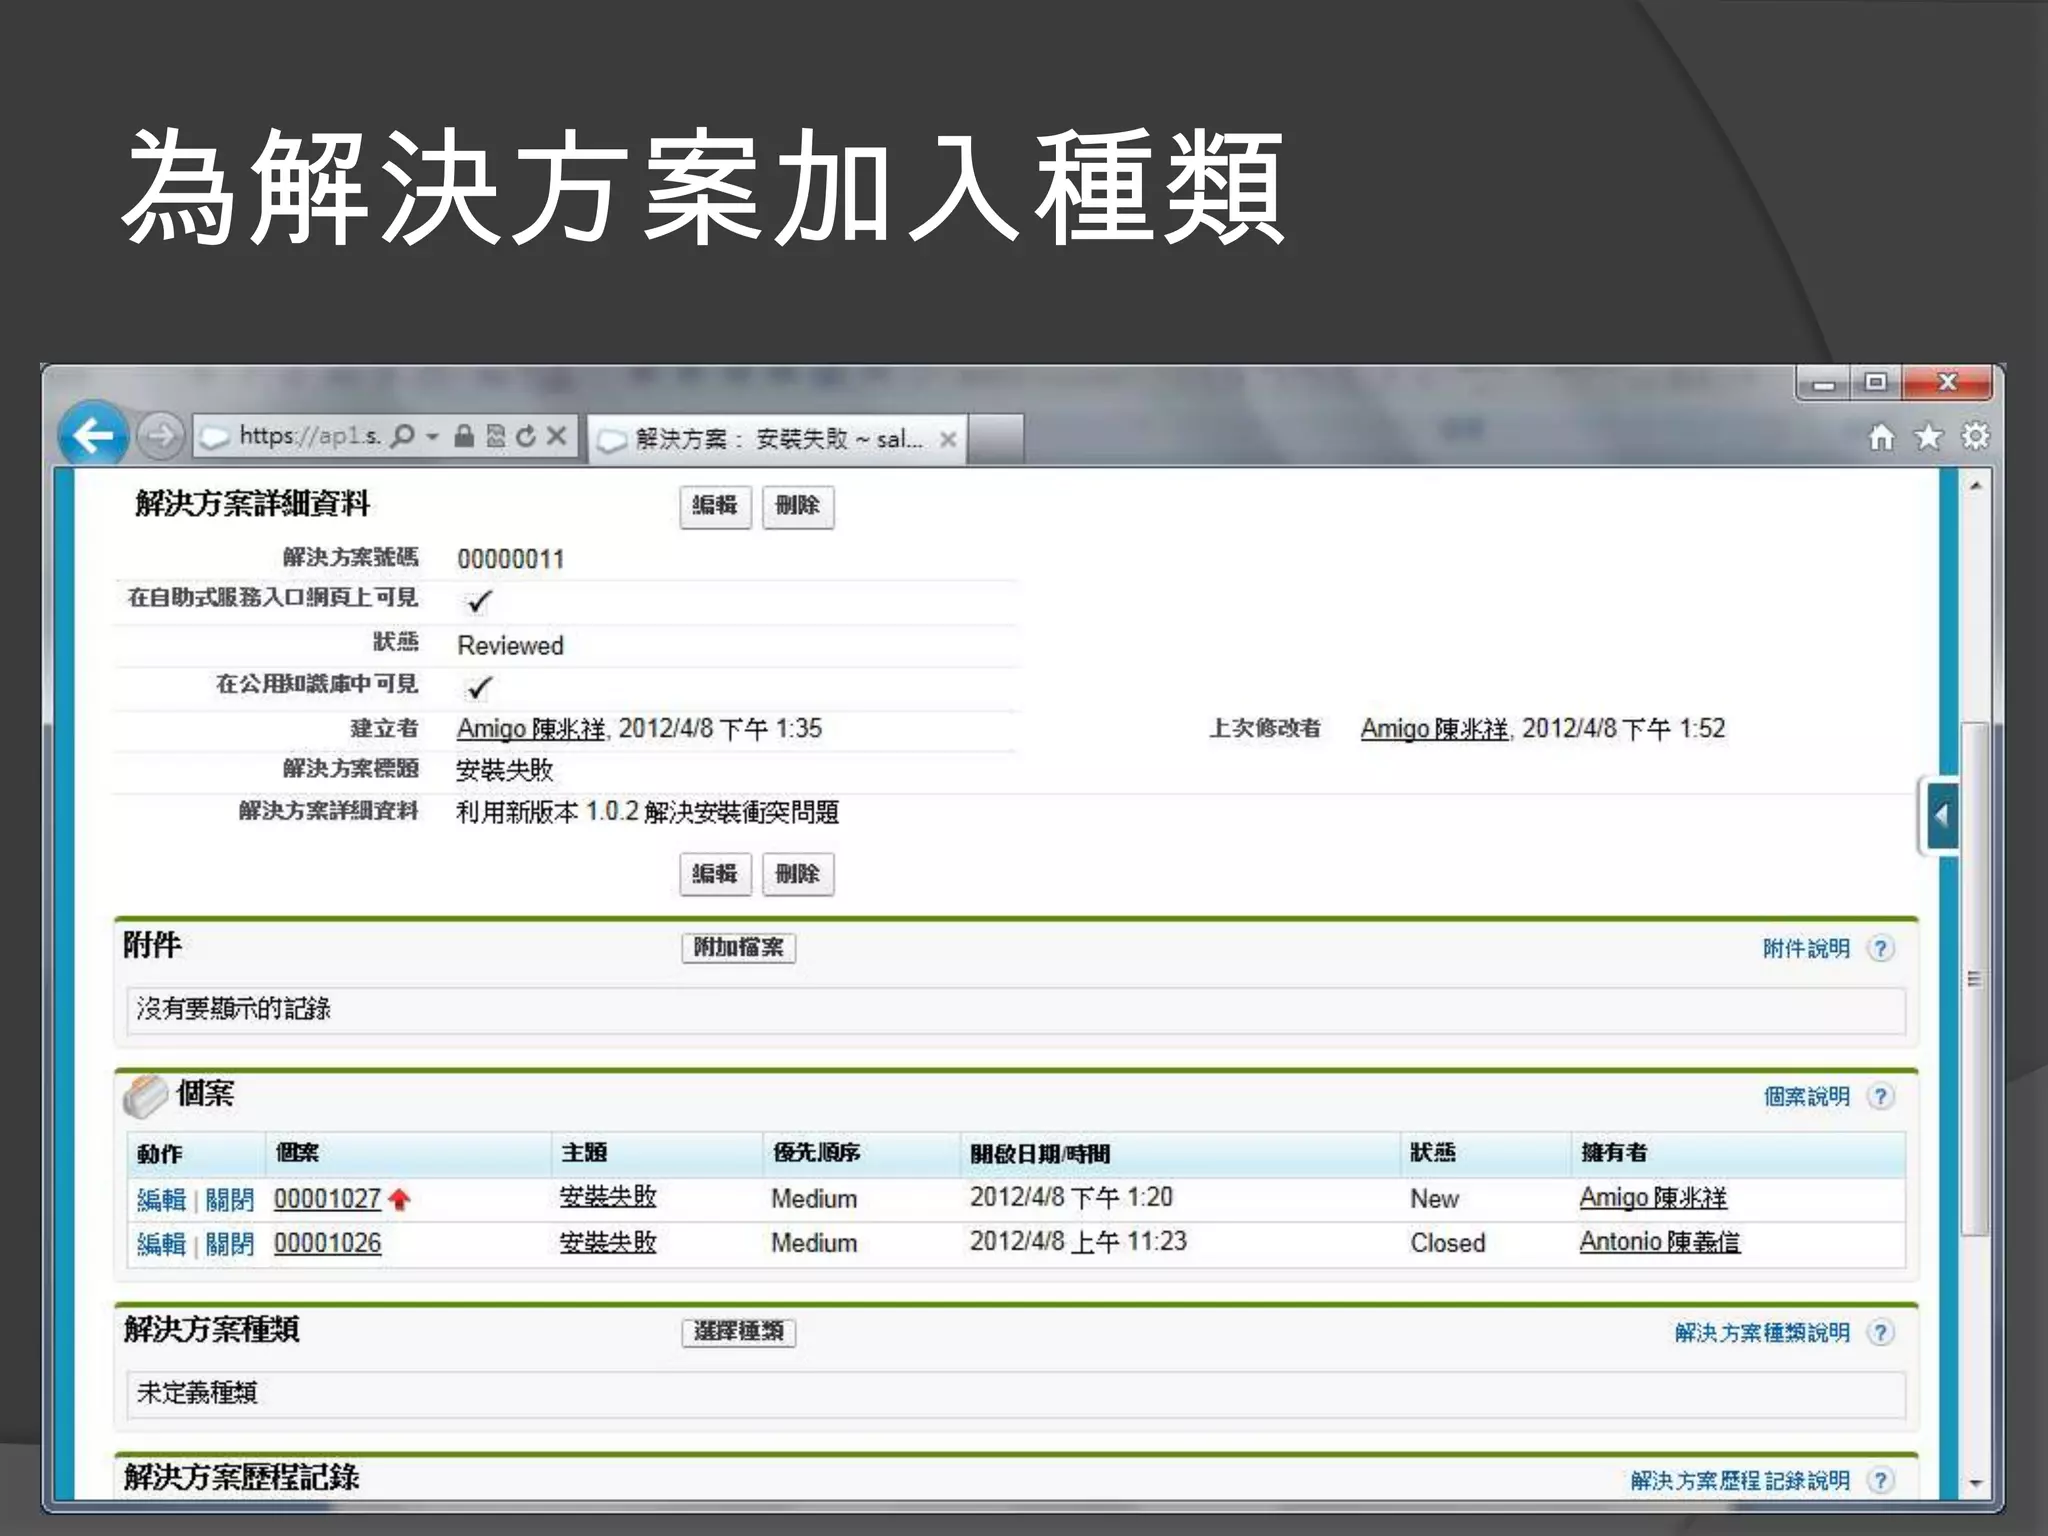Click the self-service portal visible checkmark

point(480,601)
